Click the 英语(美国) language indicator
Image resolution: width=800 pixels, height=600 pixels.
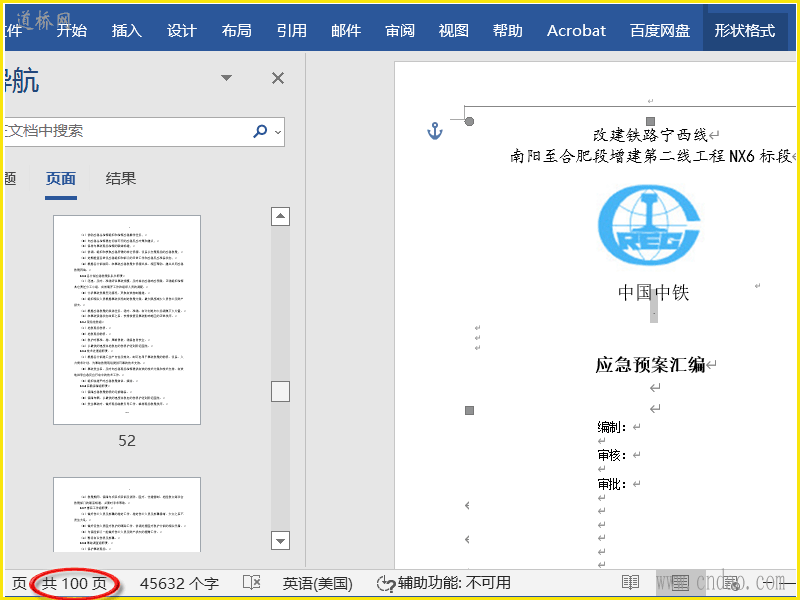(318, 583)
